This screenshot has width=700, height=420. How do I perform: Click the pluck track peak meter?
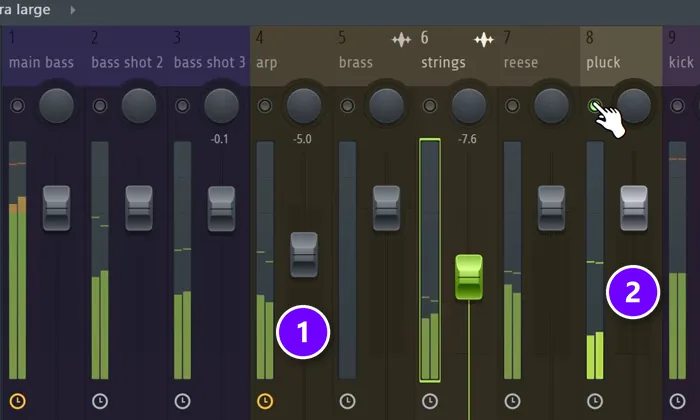click(595, 261)
